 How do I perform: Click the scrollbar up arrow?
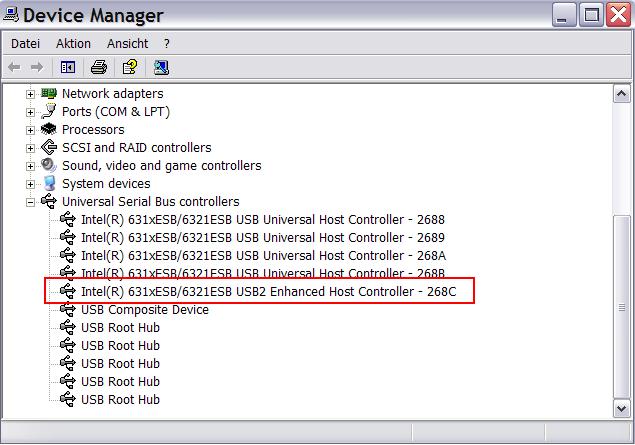622,94
